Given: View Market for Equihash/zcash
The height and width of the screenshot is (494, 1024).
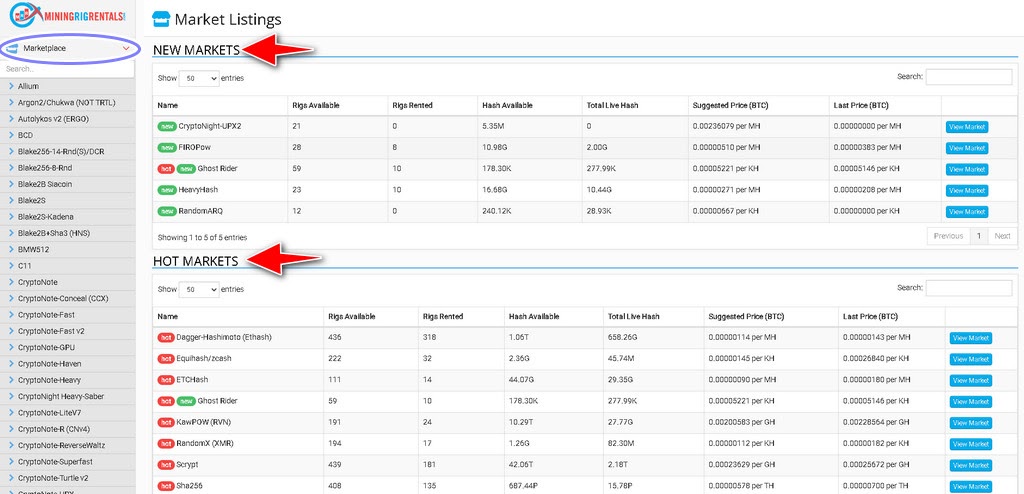Looking at the screenshot, I should 970,359.
